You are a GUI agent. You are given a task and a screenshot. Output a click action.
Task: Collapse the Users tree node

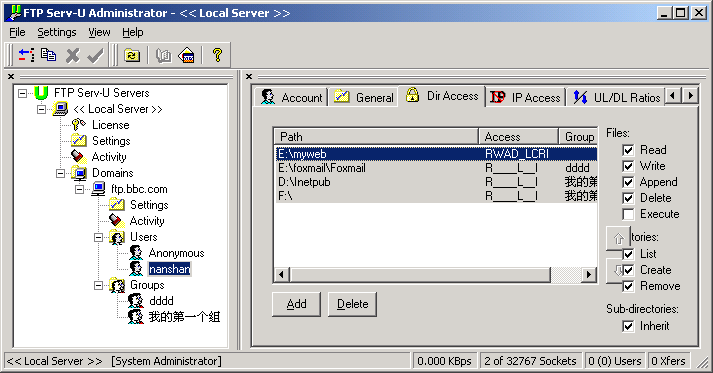click(98, 237)
